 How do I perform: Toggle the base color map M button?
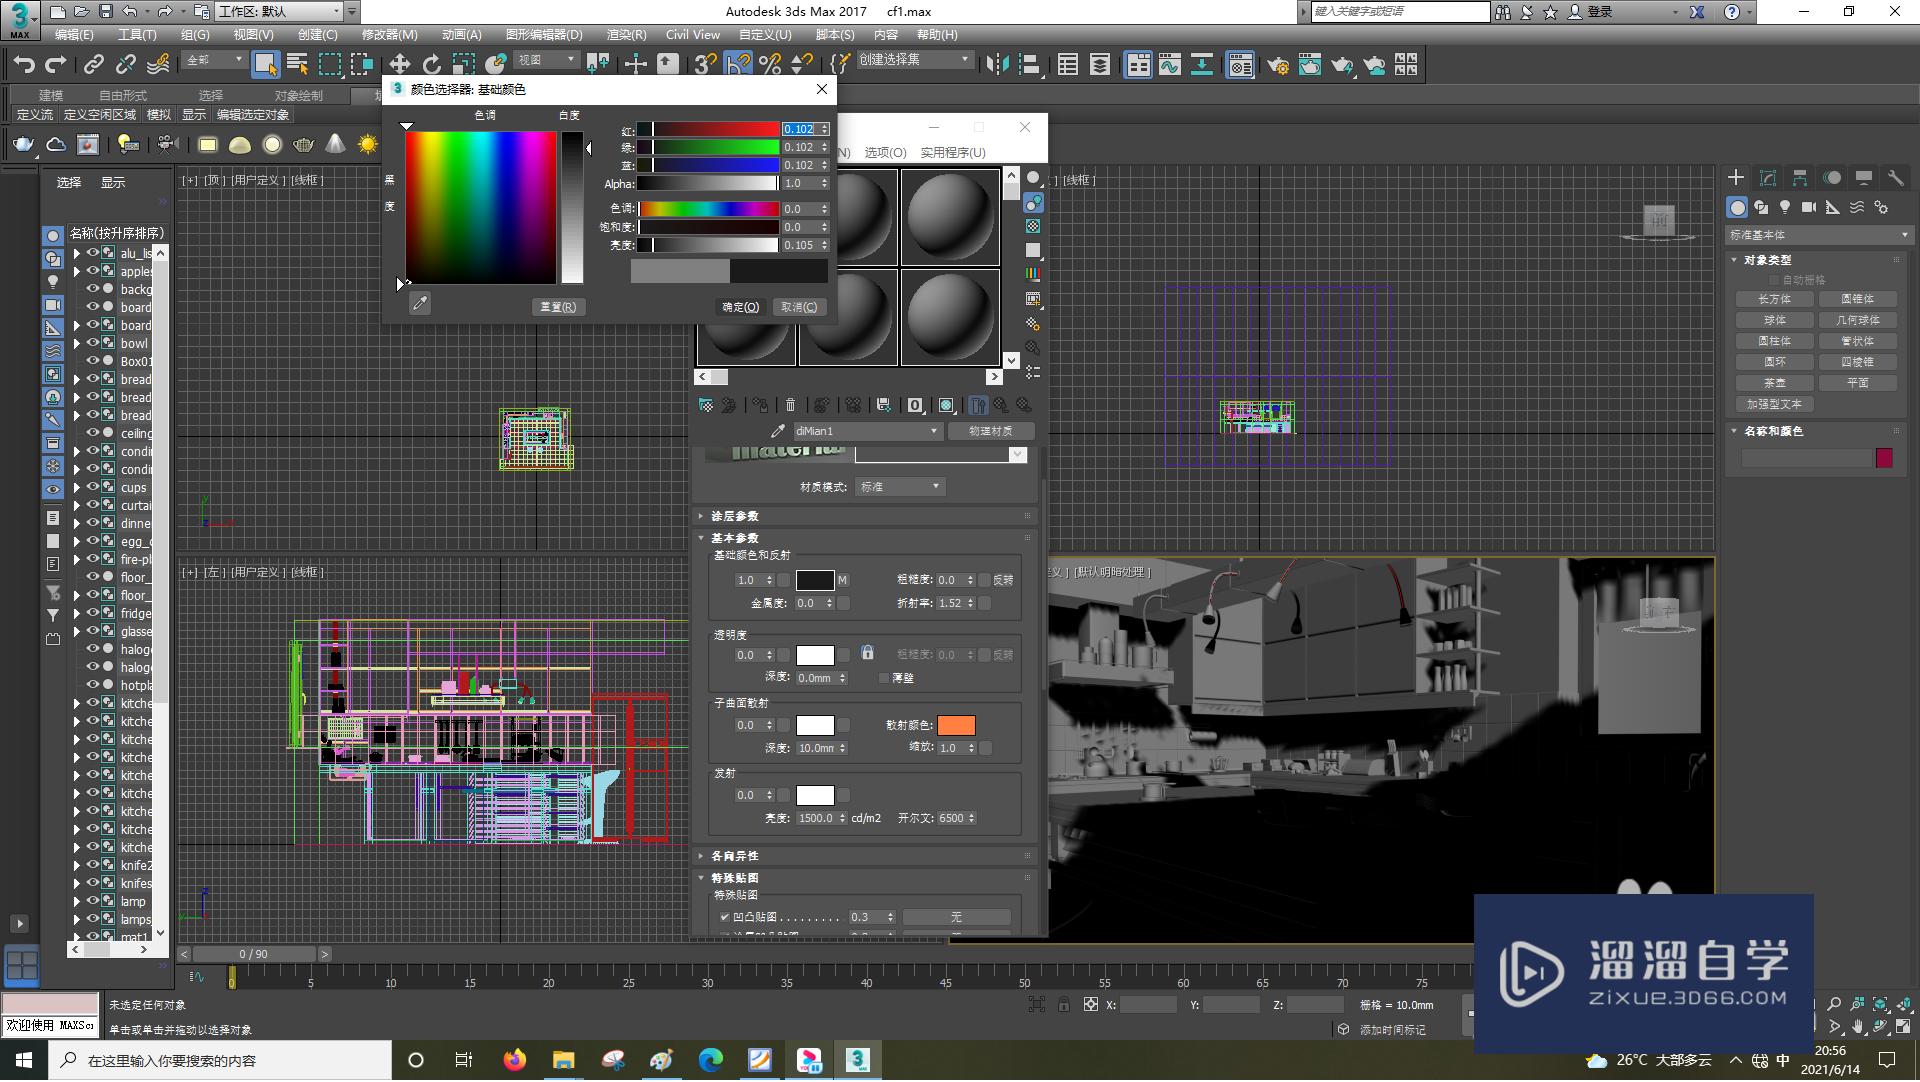[x=843, y=580]
